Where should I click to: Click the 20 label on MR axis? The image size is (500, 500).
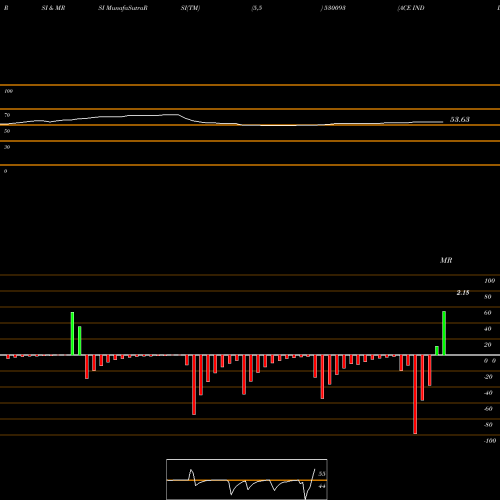point(488,345)
